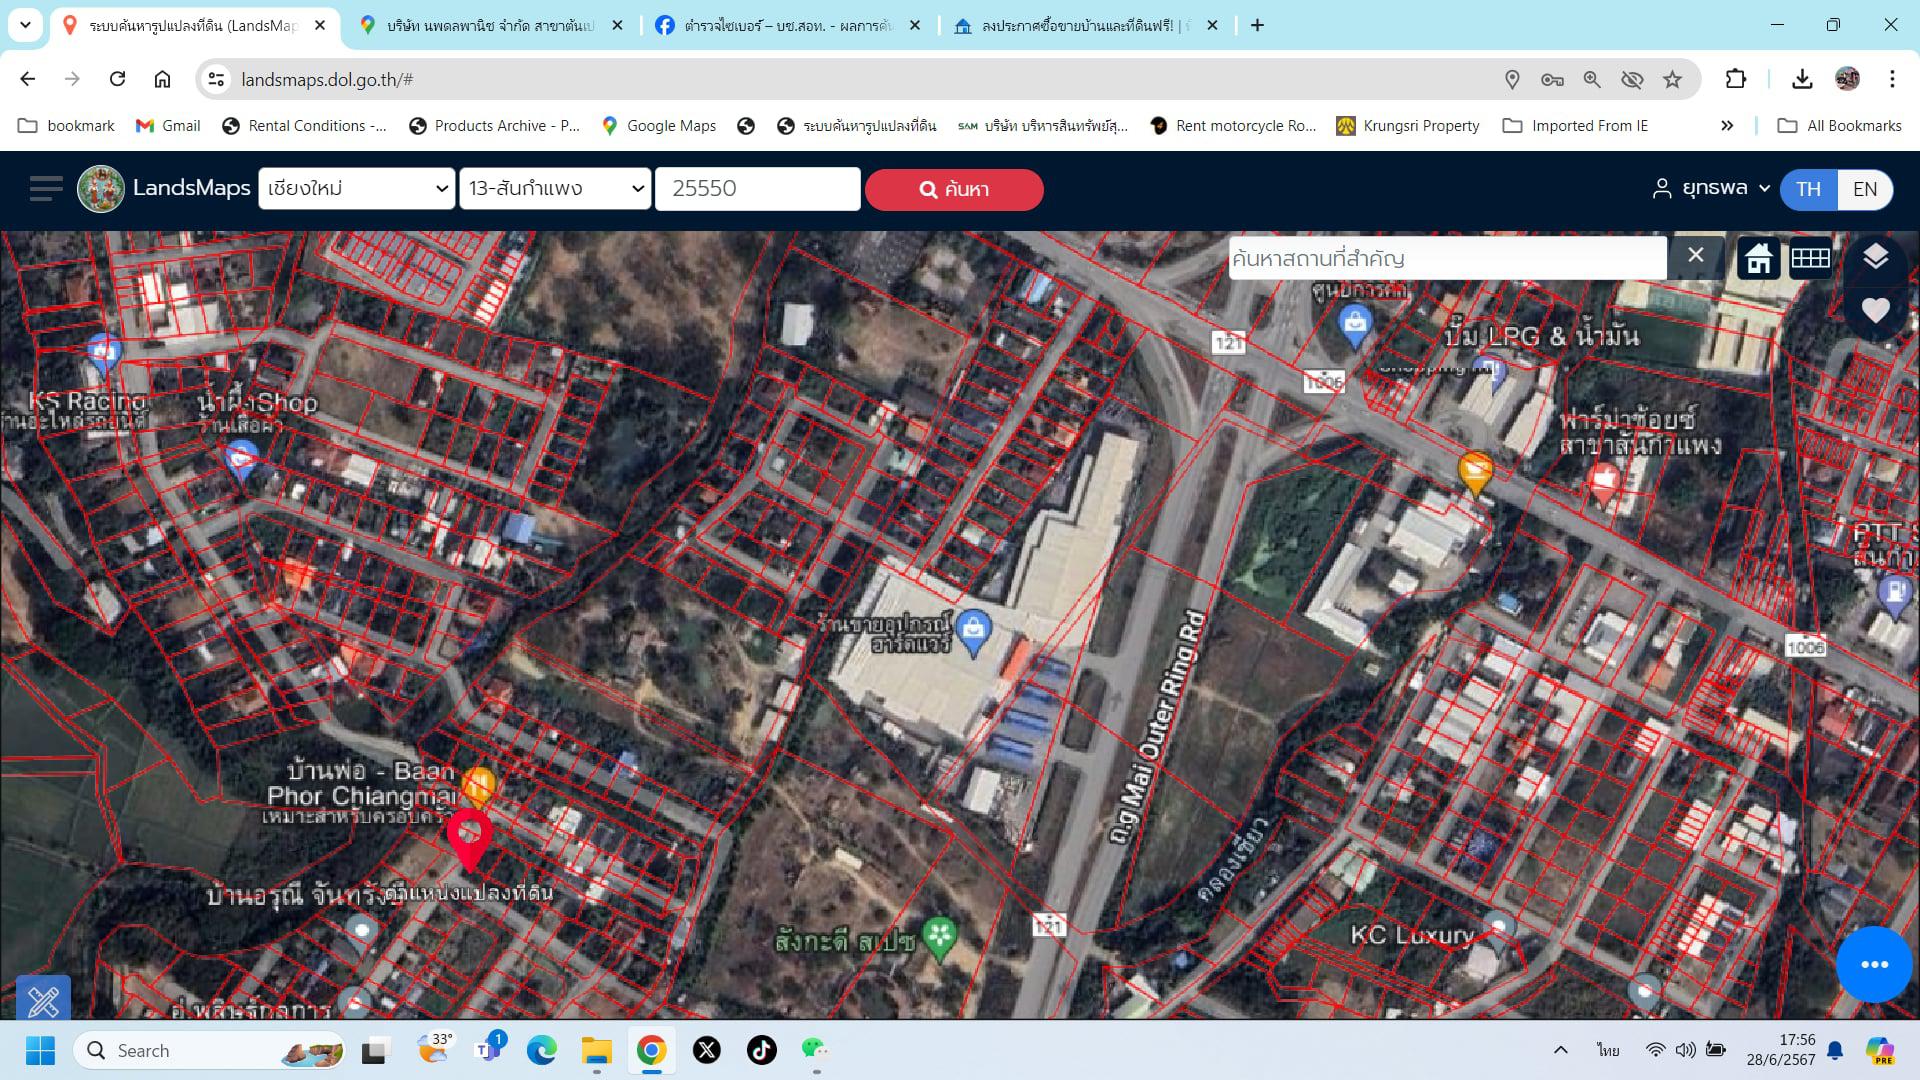Expand the Chrome tab search chevron
Screen dimensions: 1920x1080
click(x=25, y=25)
